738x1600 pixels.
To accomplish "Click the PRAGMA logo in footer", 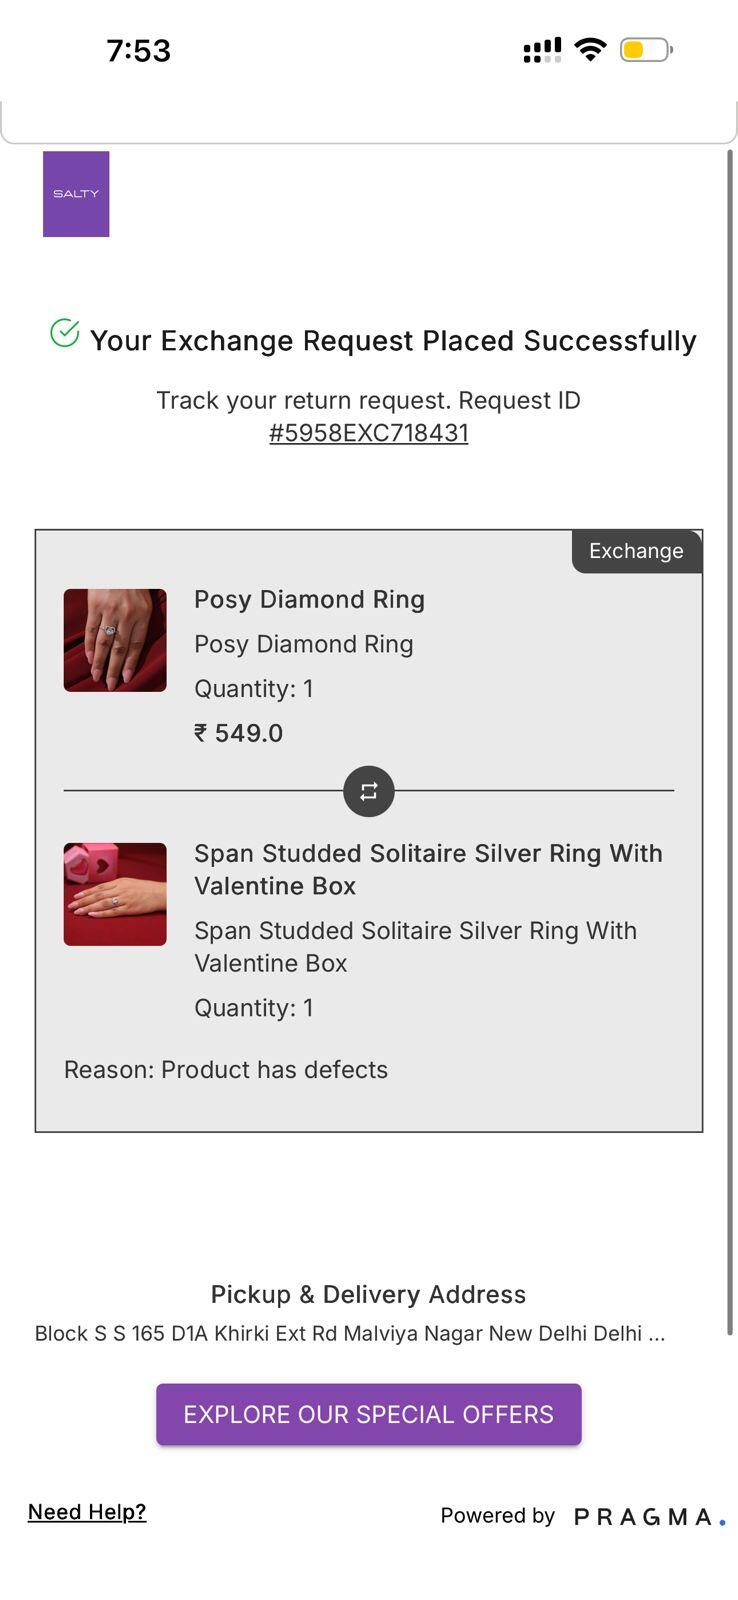I will pyautogui.click(x=650, y=1517).
